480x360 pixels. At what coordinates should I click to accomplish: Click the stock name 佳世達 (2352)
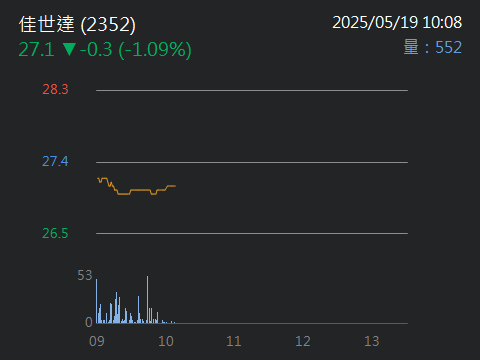[x=77, y=24]
